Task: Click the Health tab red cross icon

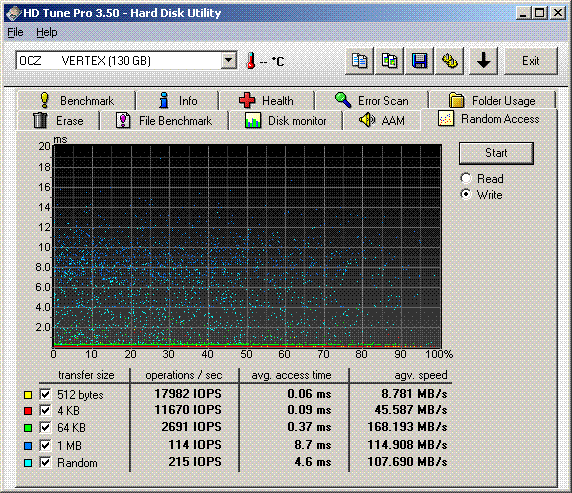Action: (x=247, y=100)
